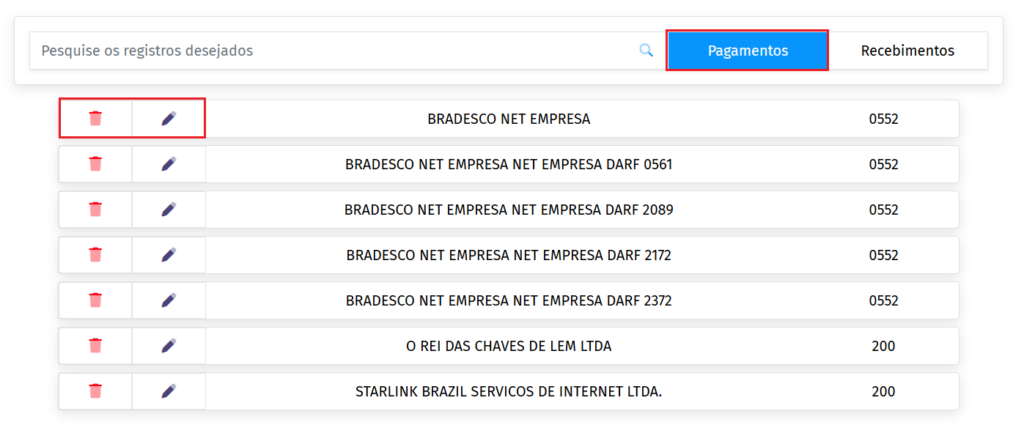
Task: Switch to the Pagamentos tab
Action: (x=747, y=50)
